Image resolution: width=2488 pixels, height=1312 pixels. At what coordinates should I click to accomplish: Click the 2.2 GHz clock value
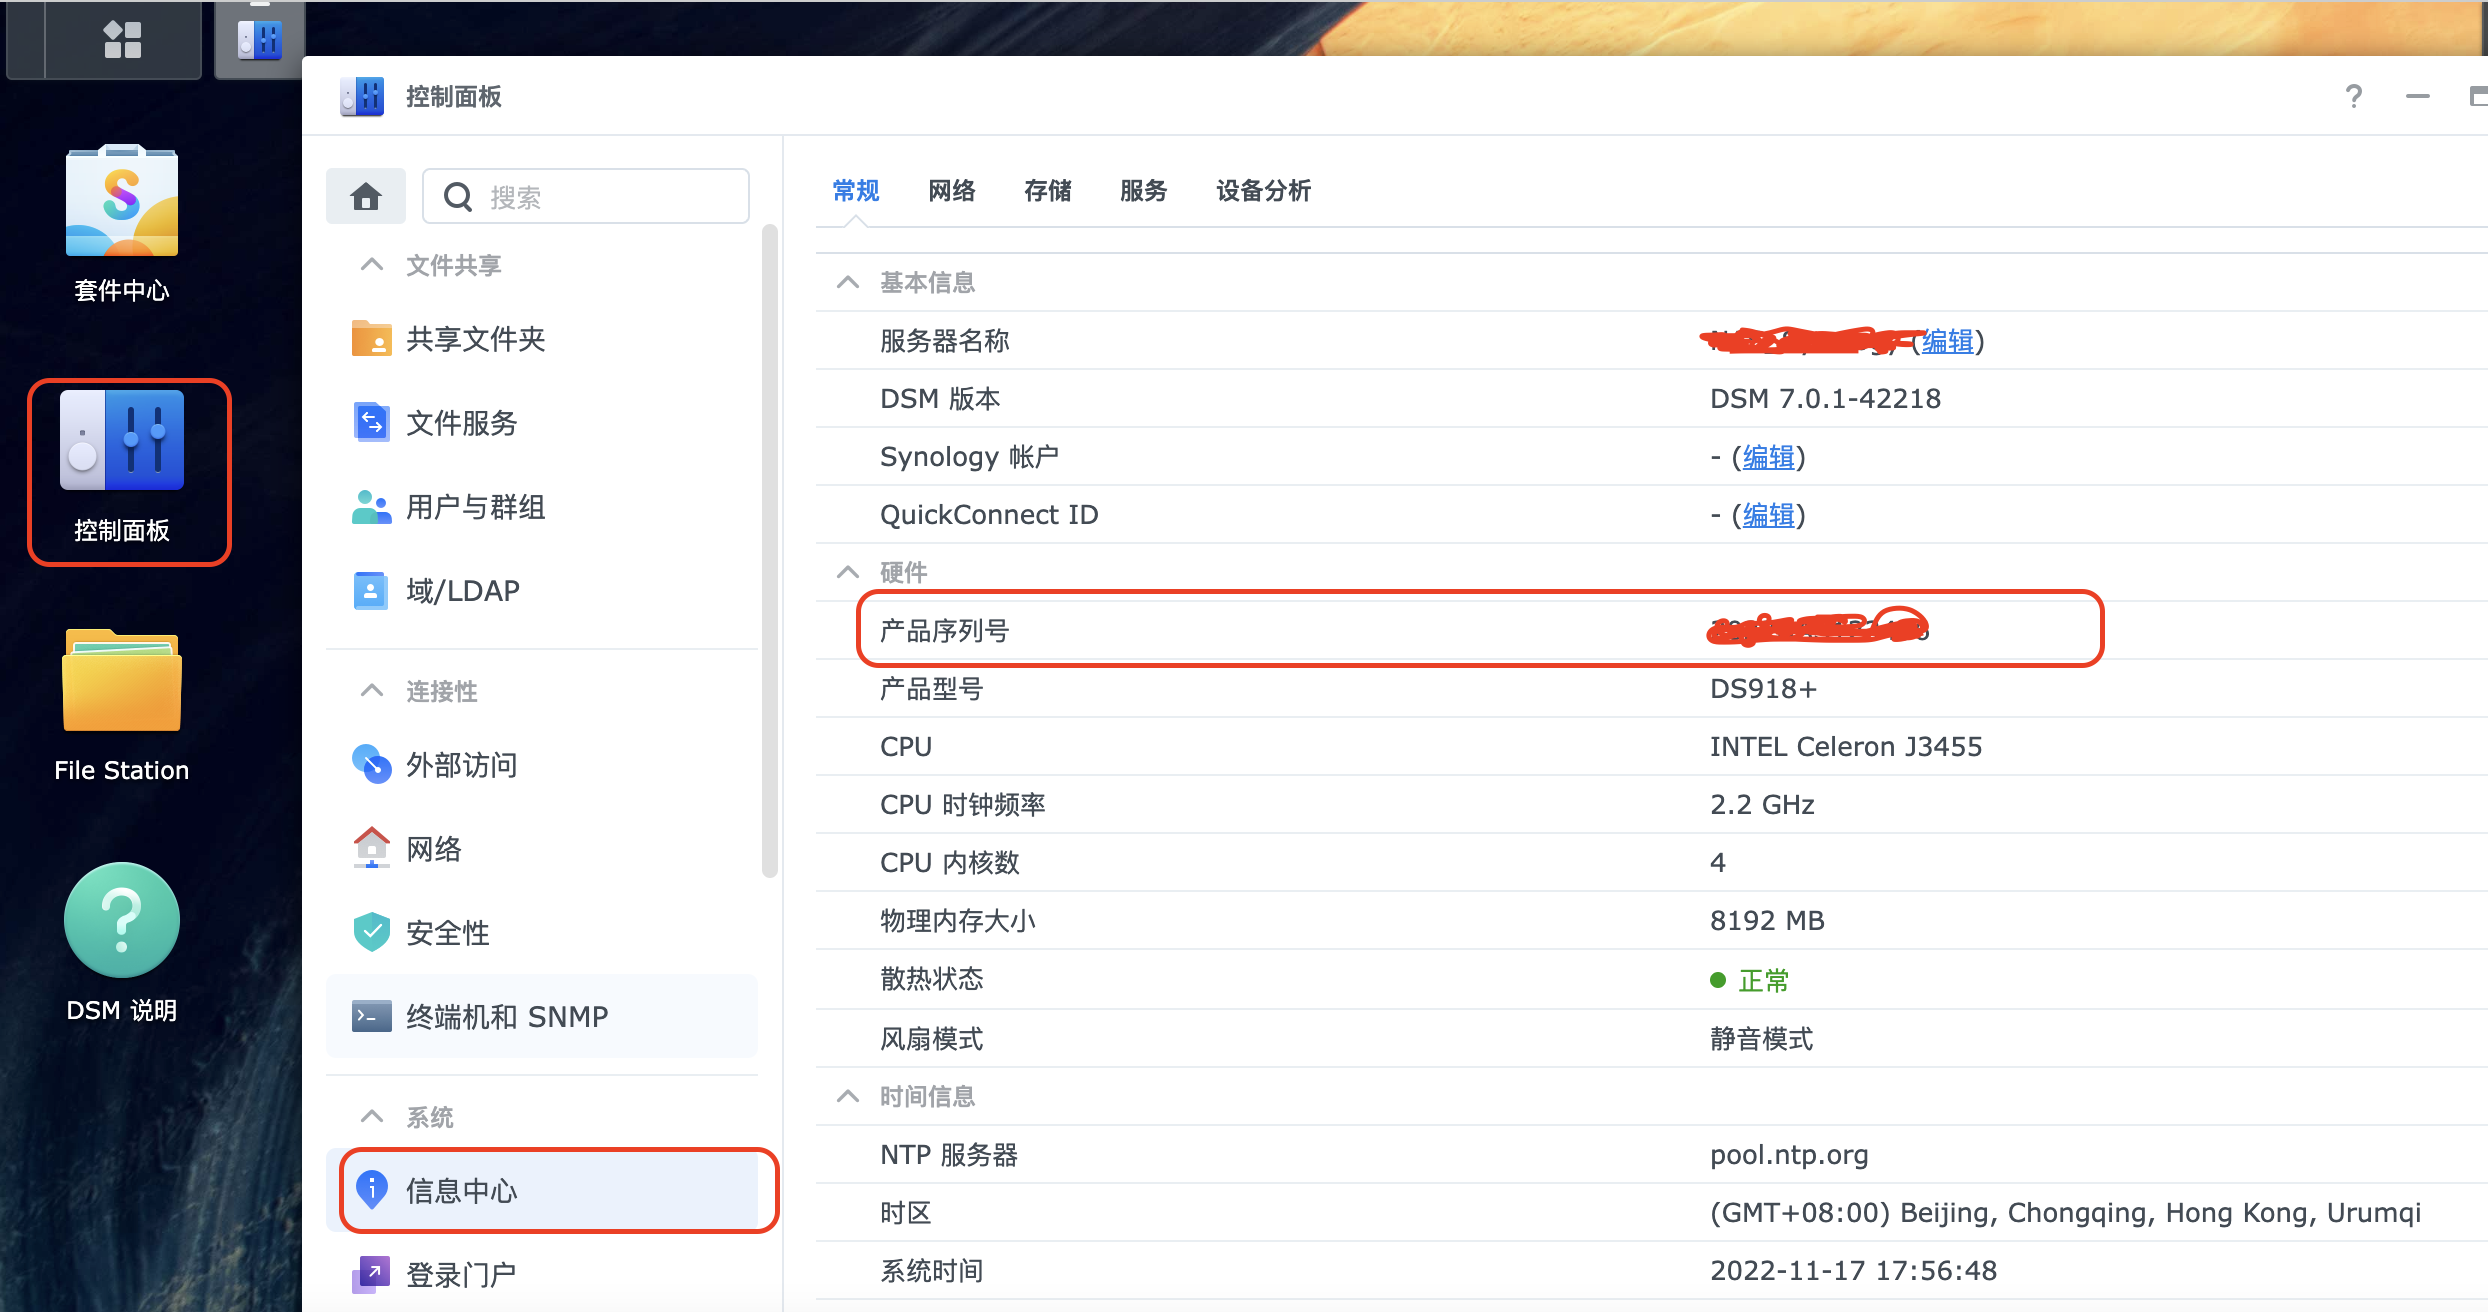point(1762,805)
